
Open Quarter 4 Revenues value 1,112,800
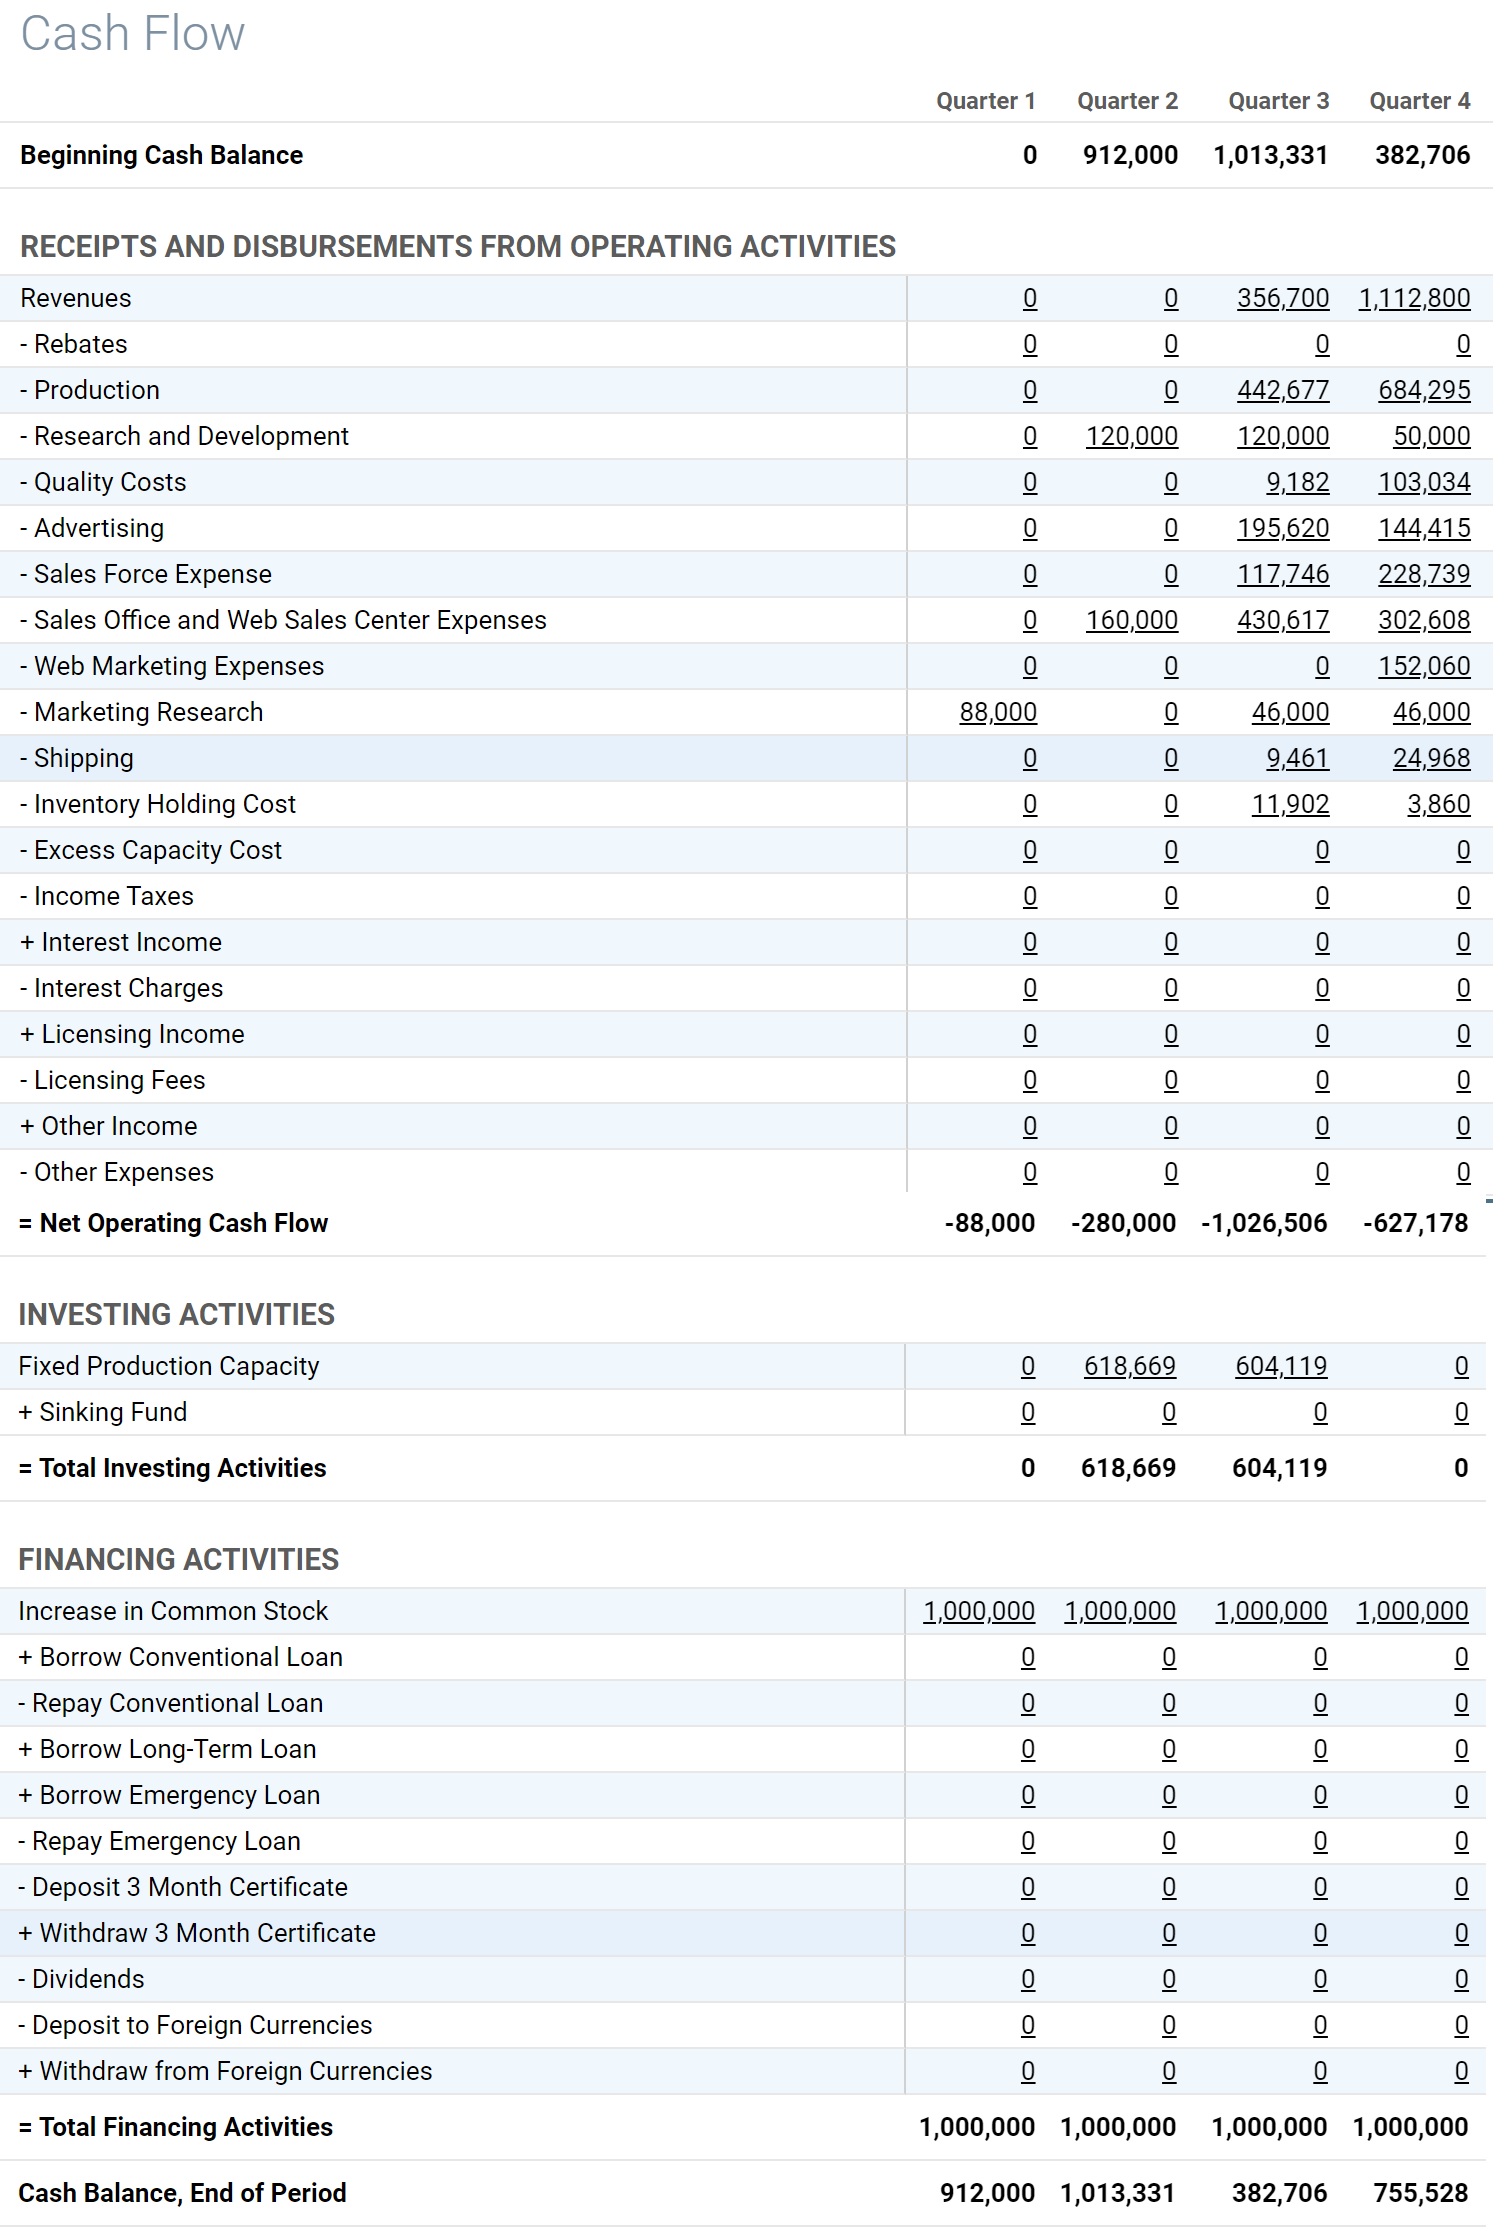(1414, 298)
